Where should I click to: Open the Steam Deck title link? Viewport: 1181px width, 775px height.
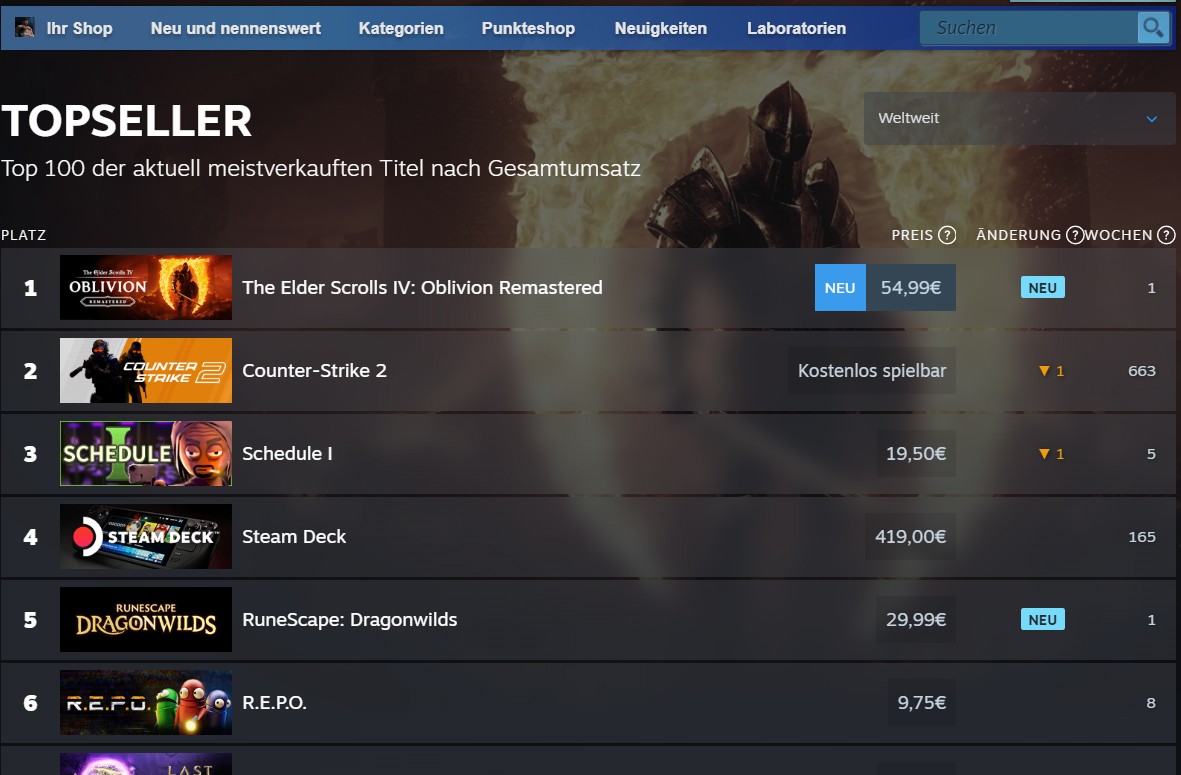294,536
